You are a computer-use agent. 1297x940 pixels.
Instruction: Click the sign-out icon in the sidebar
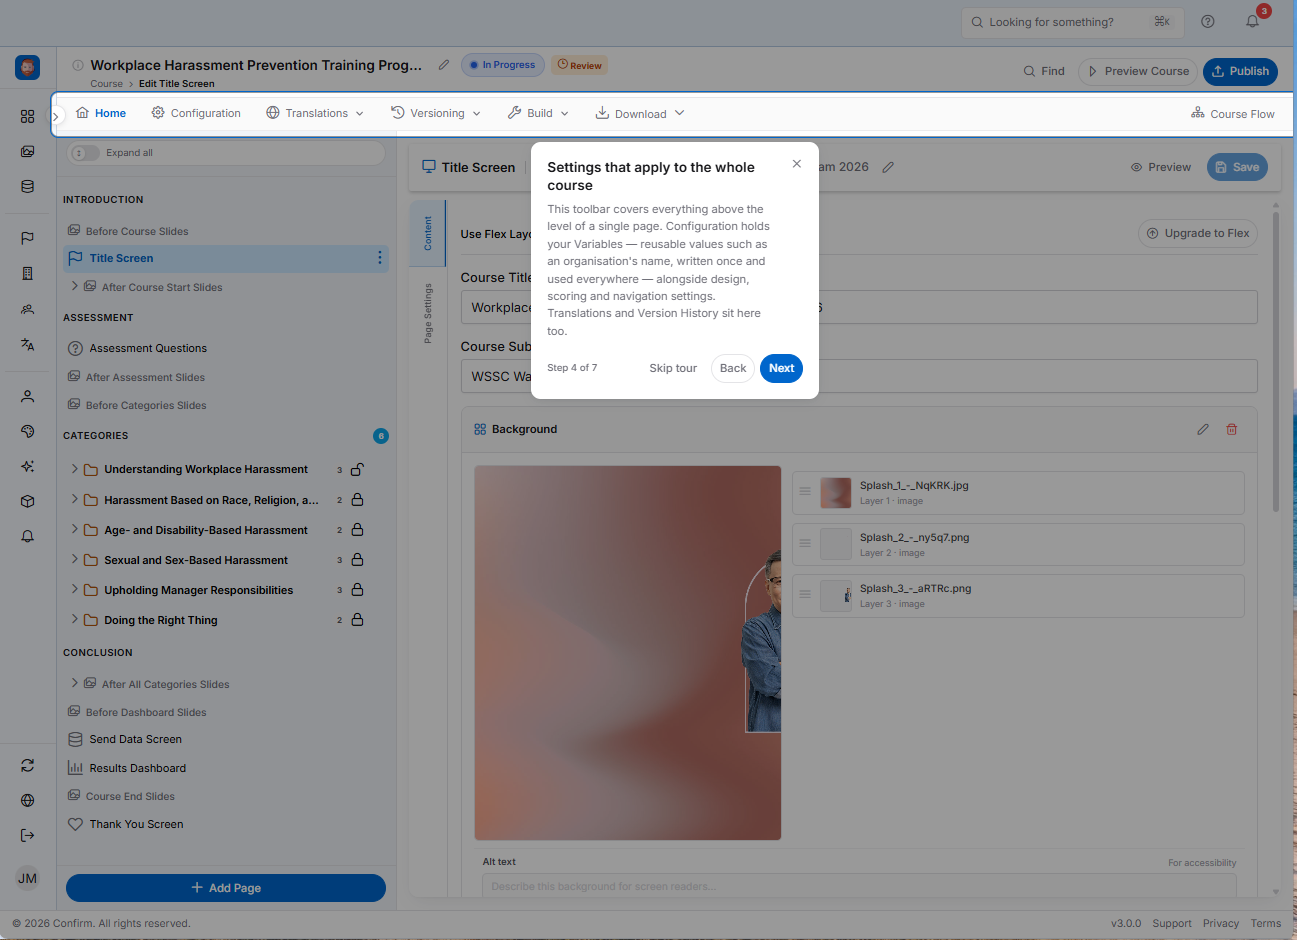click(x=28, y=835)
